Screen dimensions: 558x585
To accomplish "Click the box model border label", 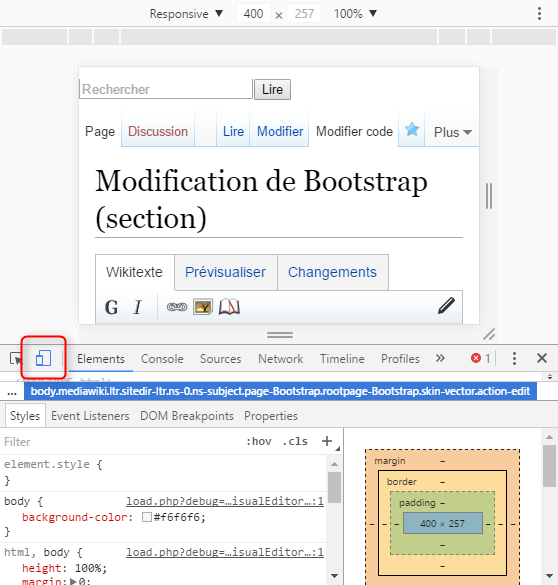I will click(402, 482).
